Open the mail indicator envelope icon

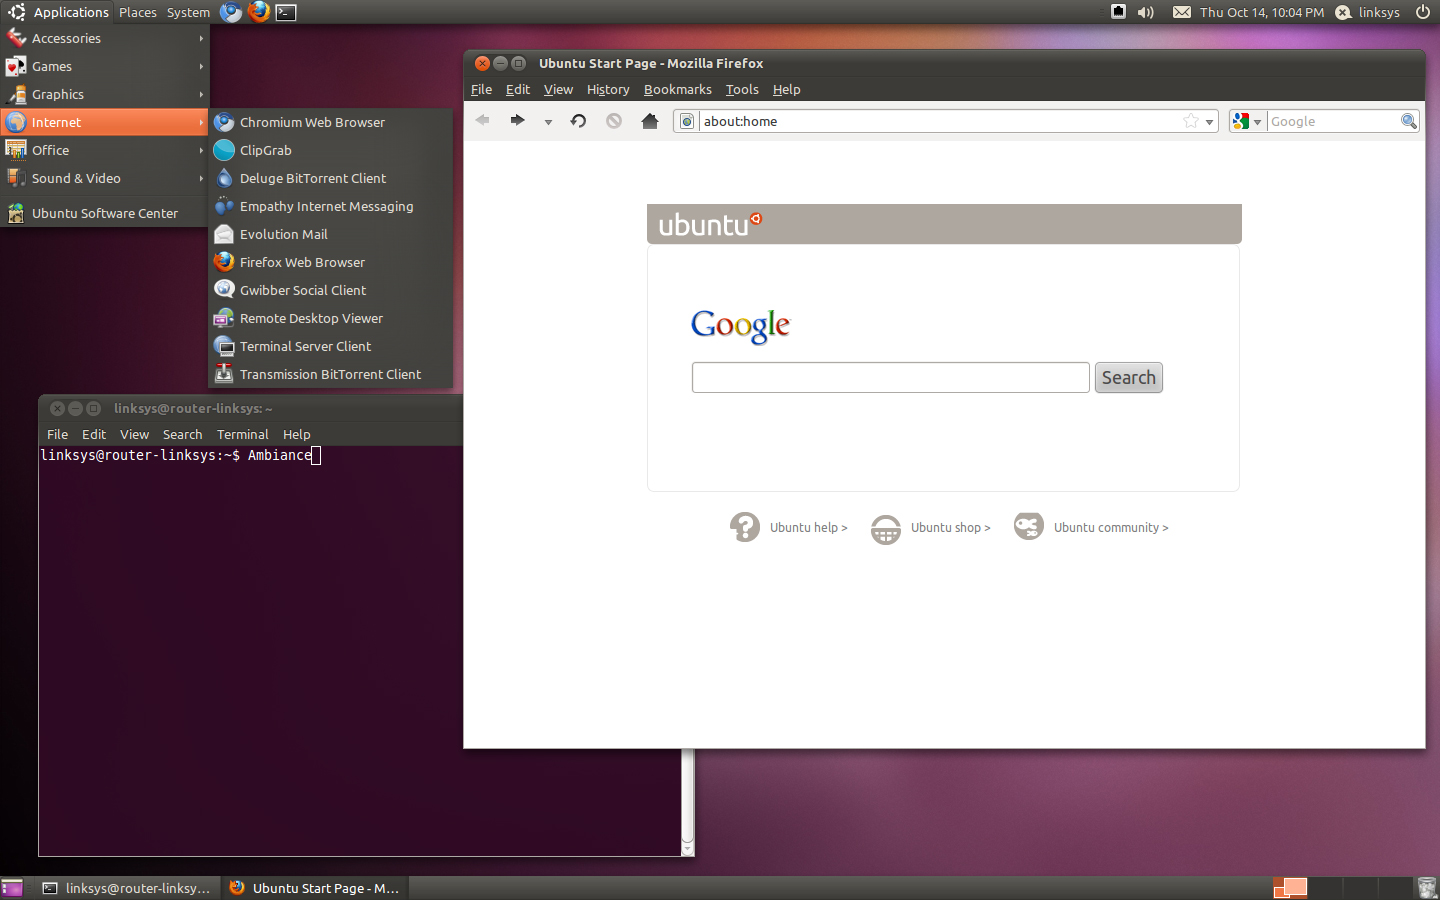pyautogui.click(x=1182, y=12)
